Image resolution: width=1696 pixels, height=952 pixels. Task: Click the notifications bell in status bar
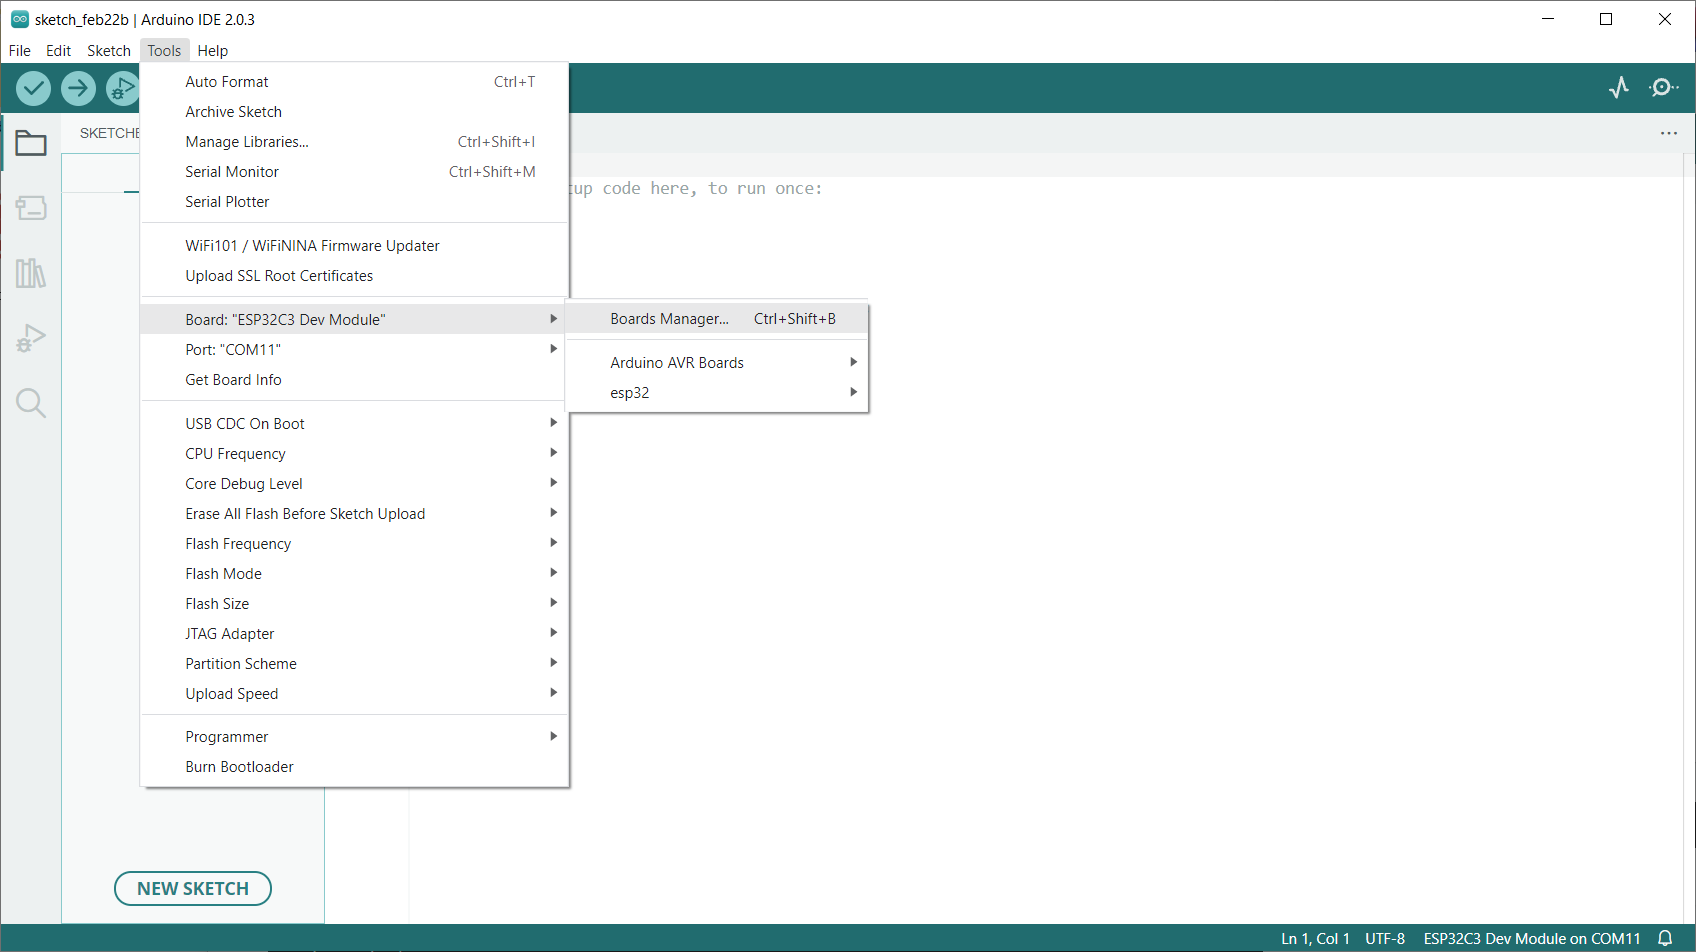point(1665,938)
